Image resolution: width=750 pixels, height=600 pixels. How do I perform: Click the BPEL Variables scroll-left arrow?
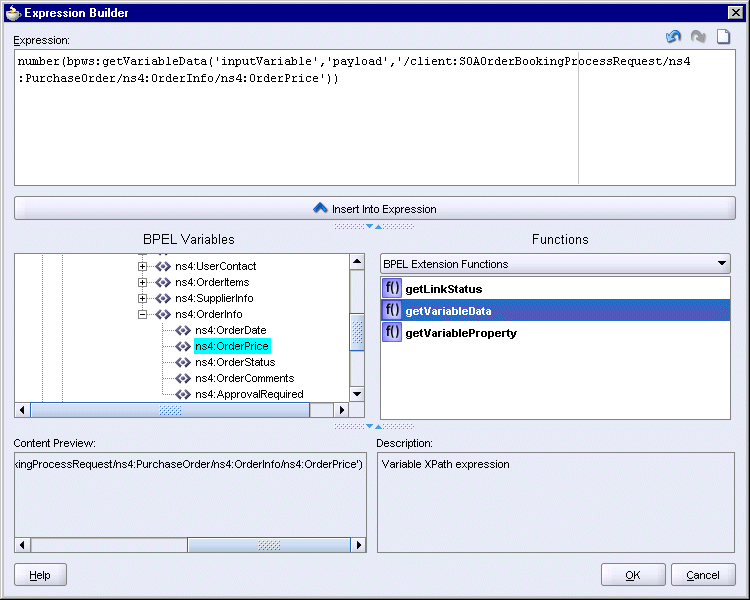(x=22, y=410)
